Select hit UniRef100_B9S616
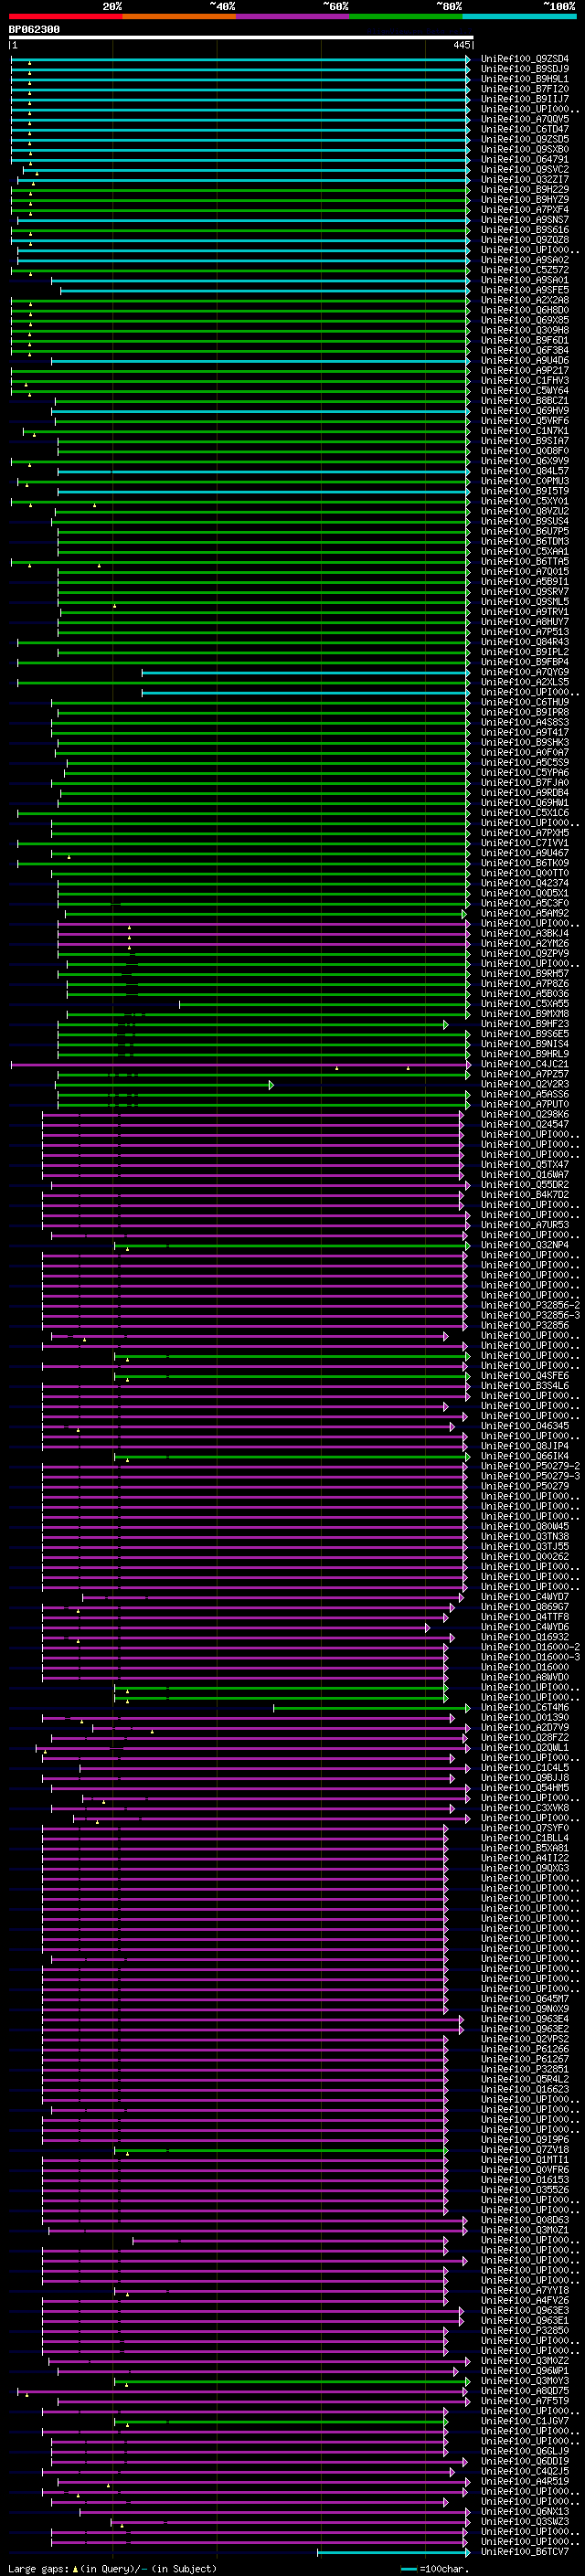The image size is (585, 2576). click(x=525, y=230)
